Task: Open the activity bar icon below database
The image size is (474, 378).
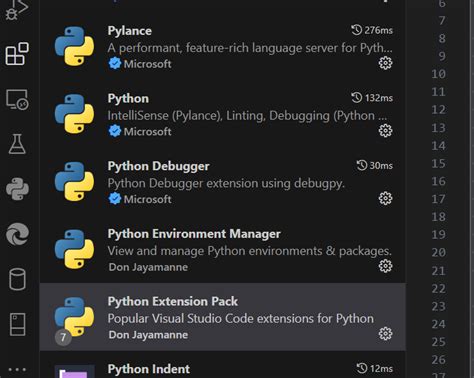Action: 17,324
